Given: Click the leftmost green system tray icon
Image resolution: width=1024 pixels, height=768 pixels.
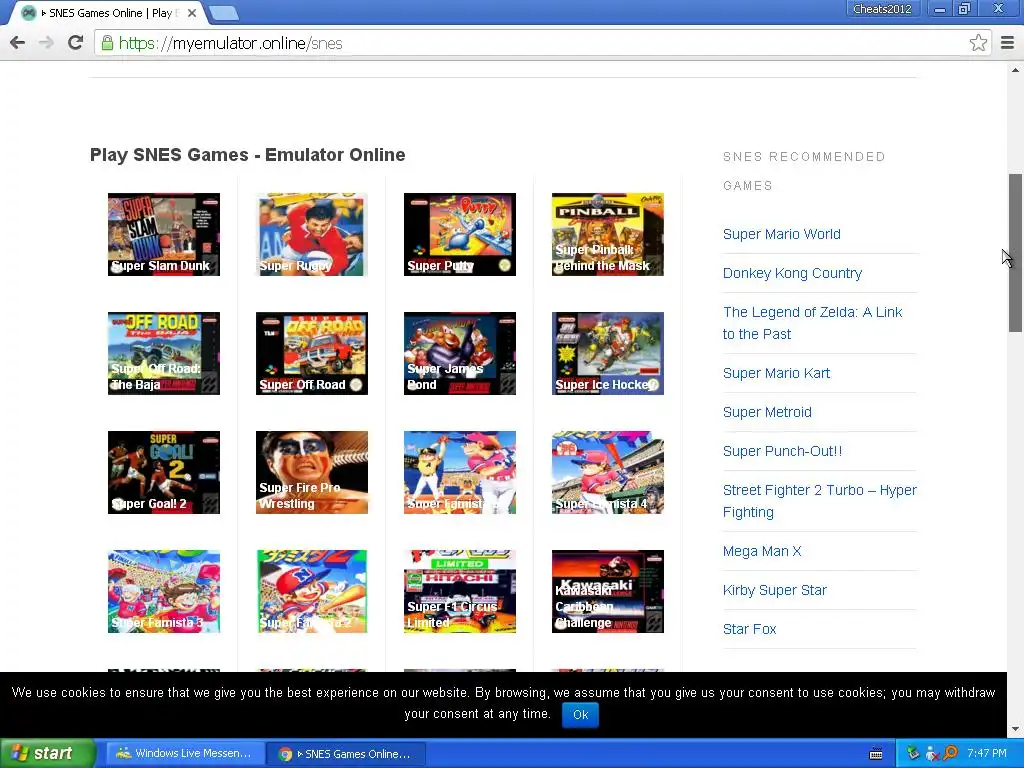Looking at the screenshot, I should pos(913,754).
